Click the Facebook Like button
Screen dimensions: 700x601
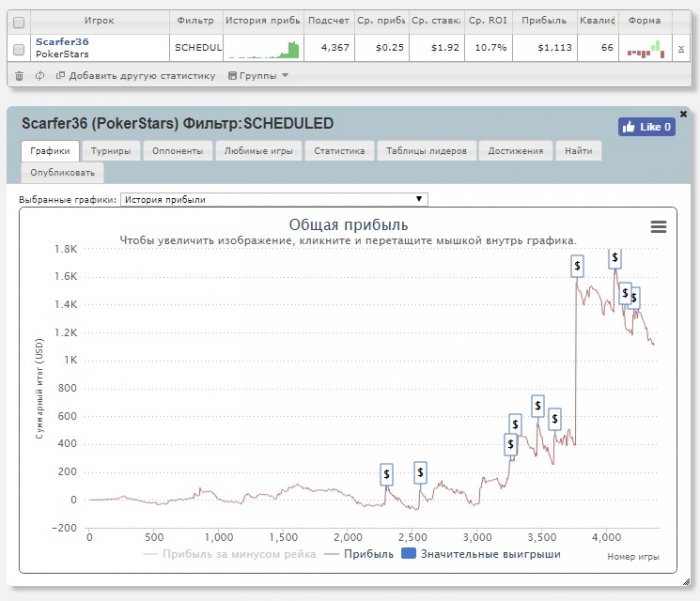(x=646, y=127)
